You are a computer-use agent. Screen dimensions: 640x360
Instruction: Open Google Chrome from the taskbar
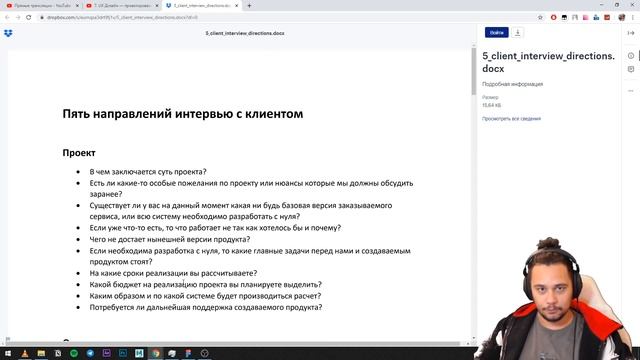tap(156, 353)
